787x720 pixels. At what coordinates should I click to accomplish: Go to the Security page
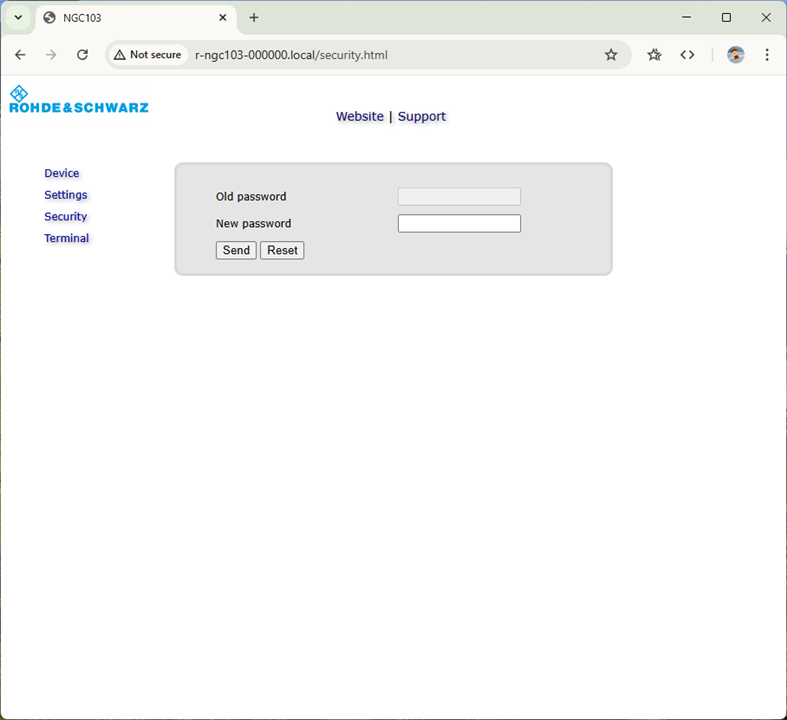[x=65, y=216]
